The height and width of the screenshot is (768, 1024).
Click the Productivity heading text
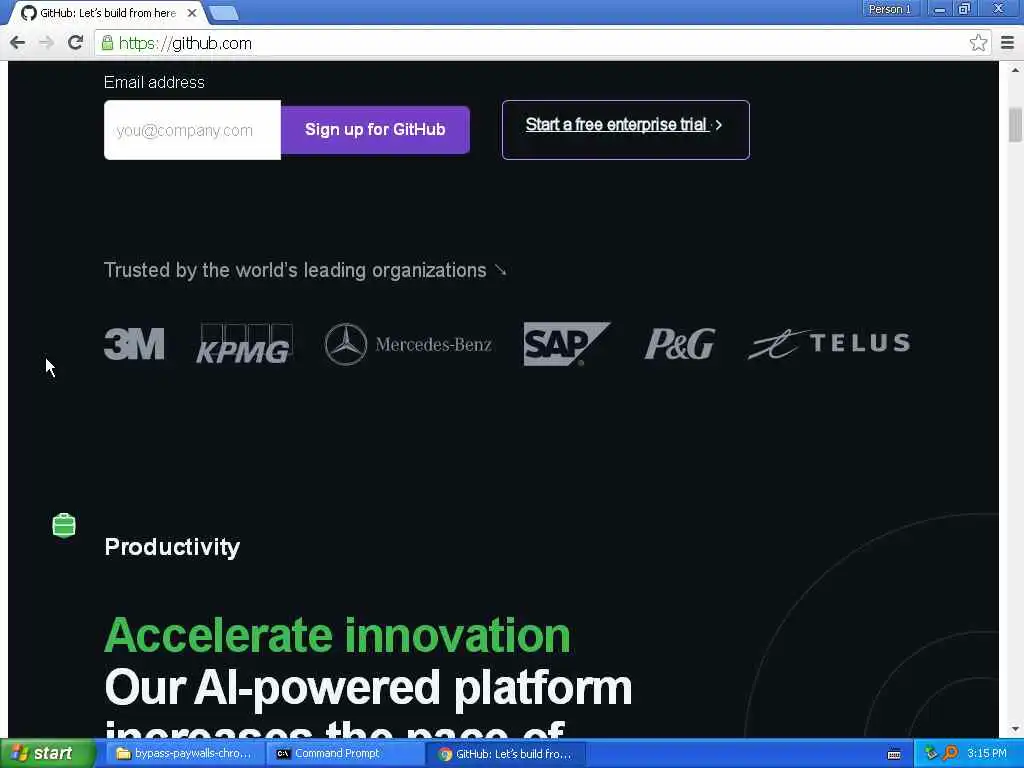point(172,547)
